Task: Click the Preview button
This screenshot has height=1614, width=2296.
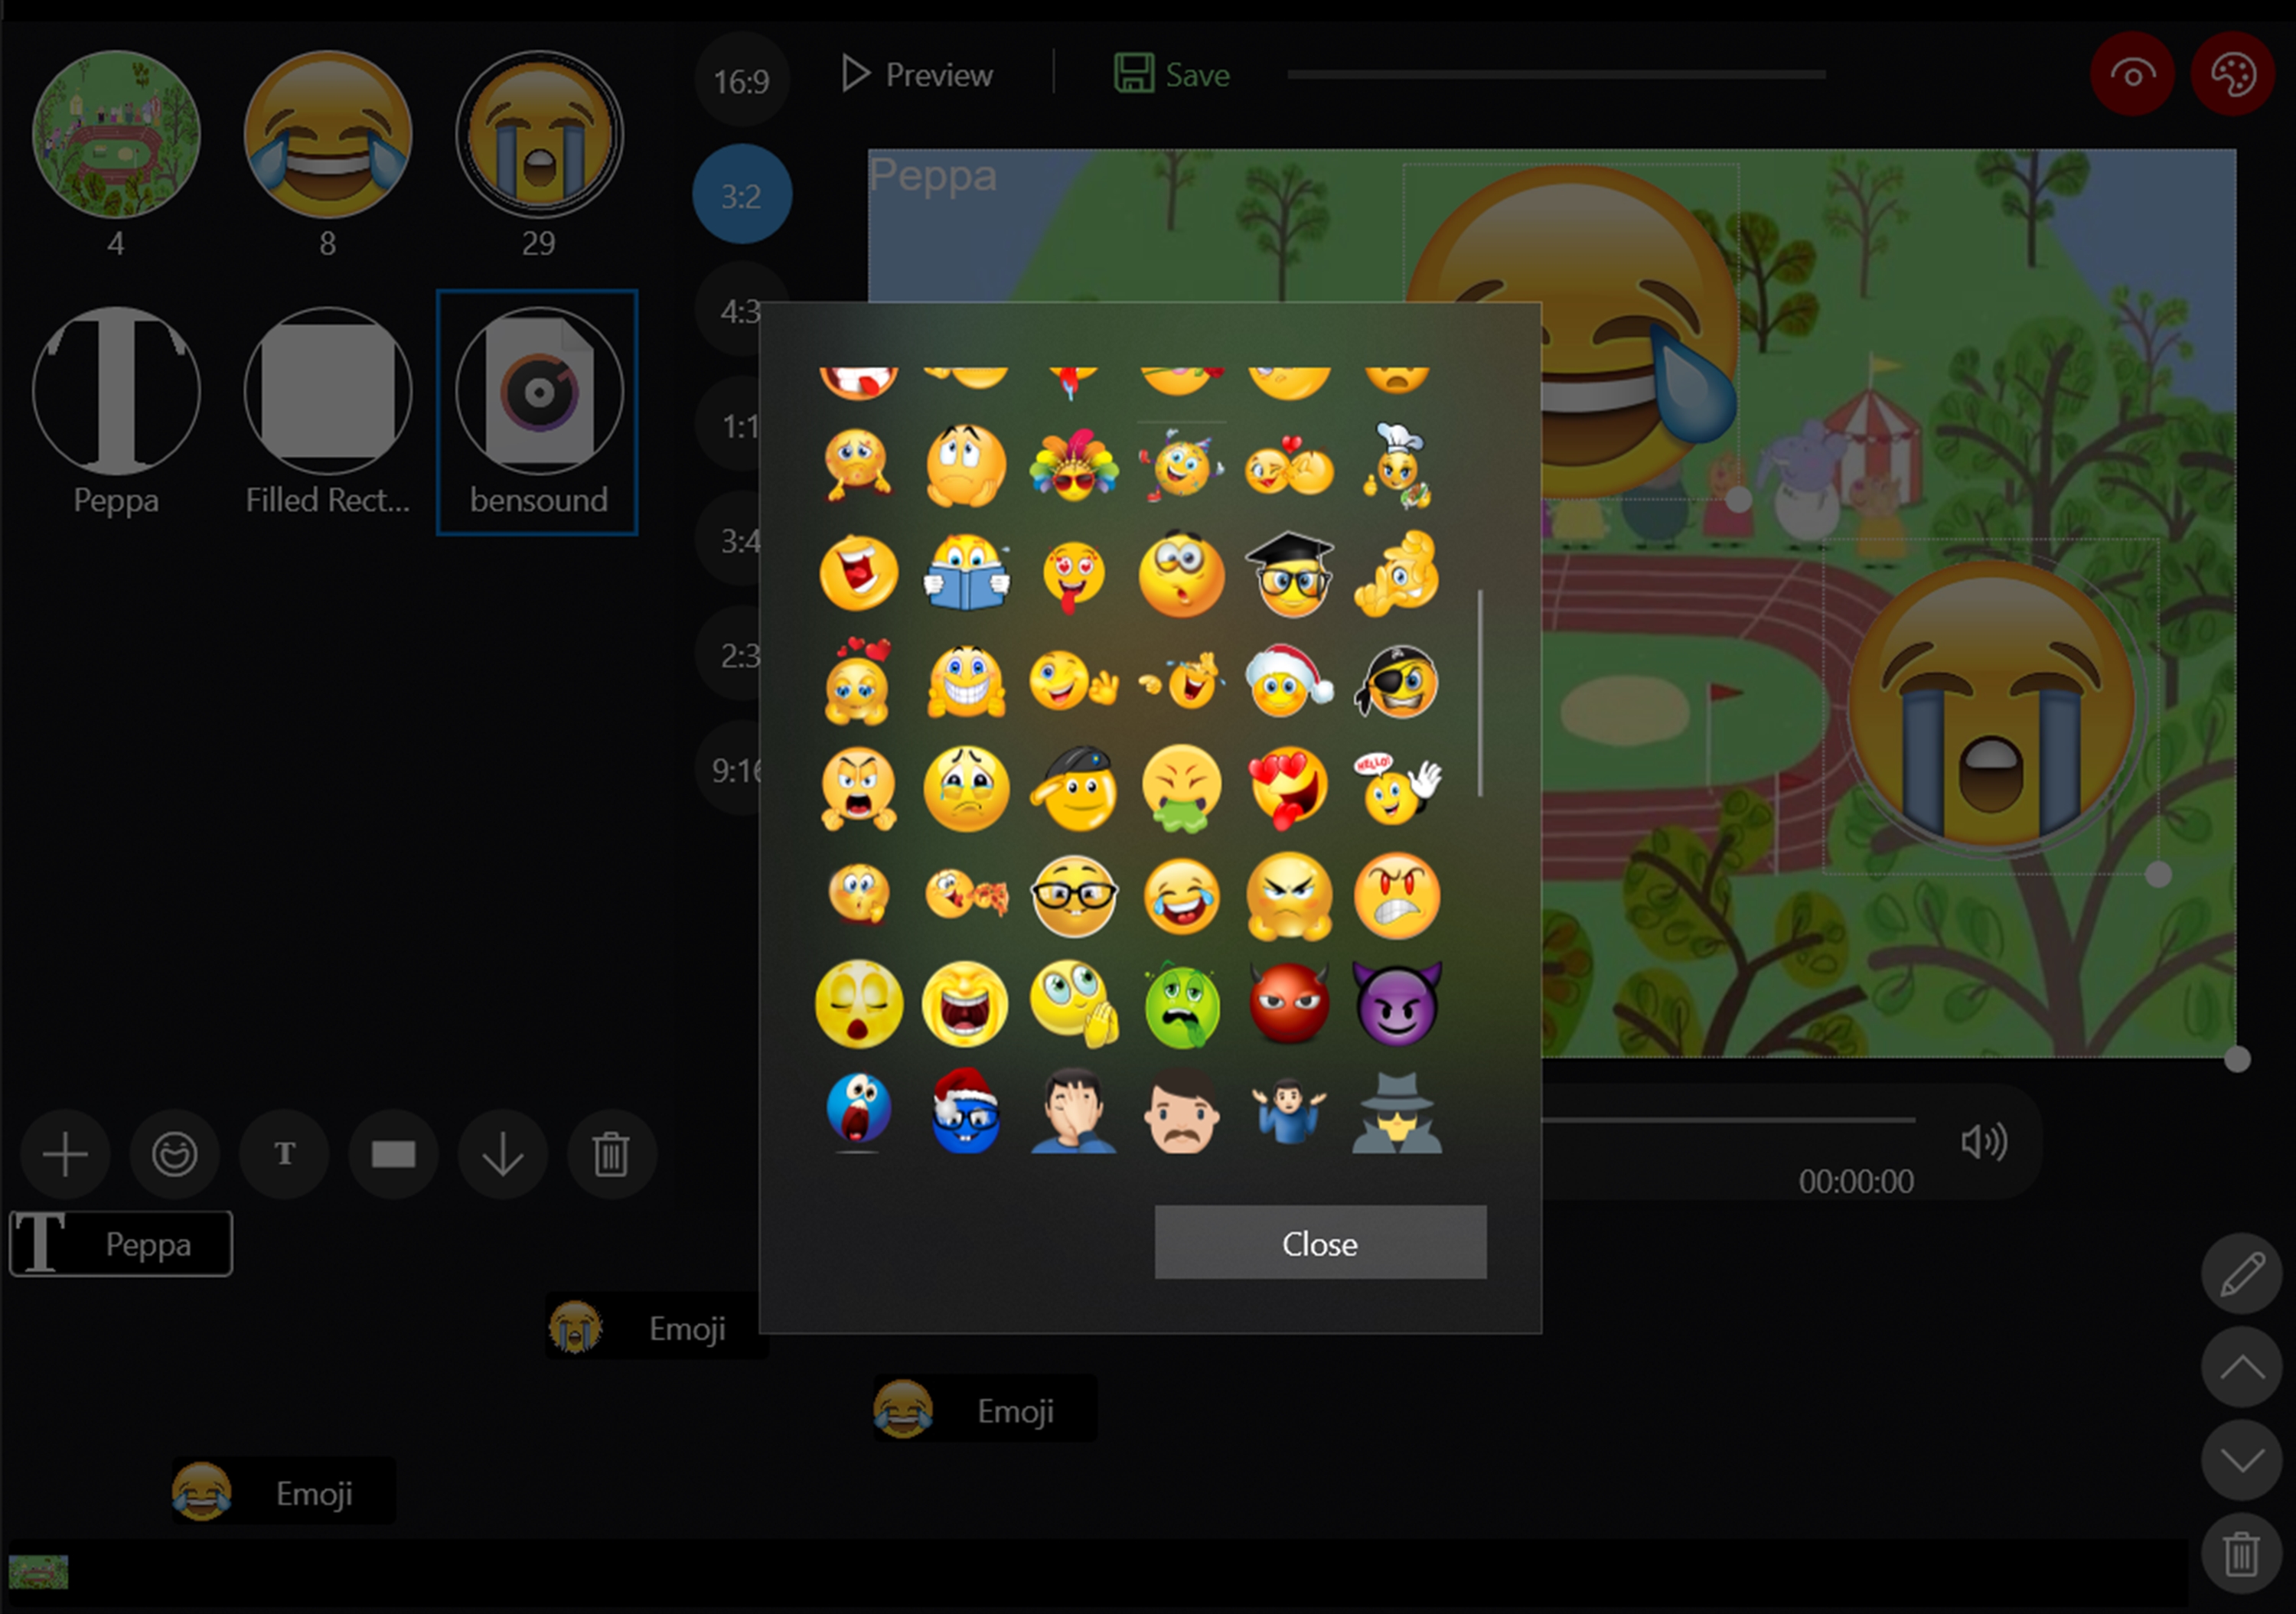Action: pyautogui.click(x=917, y=75)
